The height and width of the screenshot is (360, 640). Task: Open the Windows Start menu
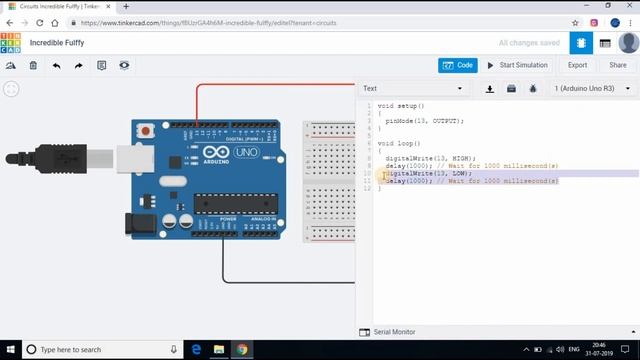11,350
